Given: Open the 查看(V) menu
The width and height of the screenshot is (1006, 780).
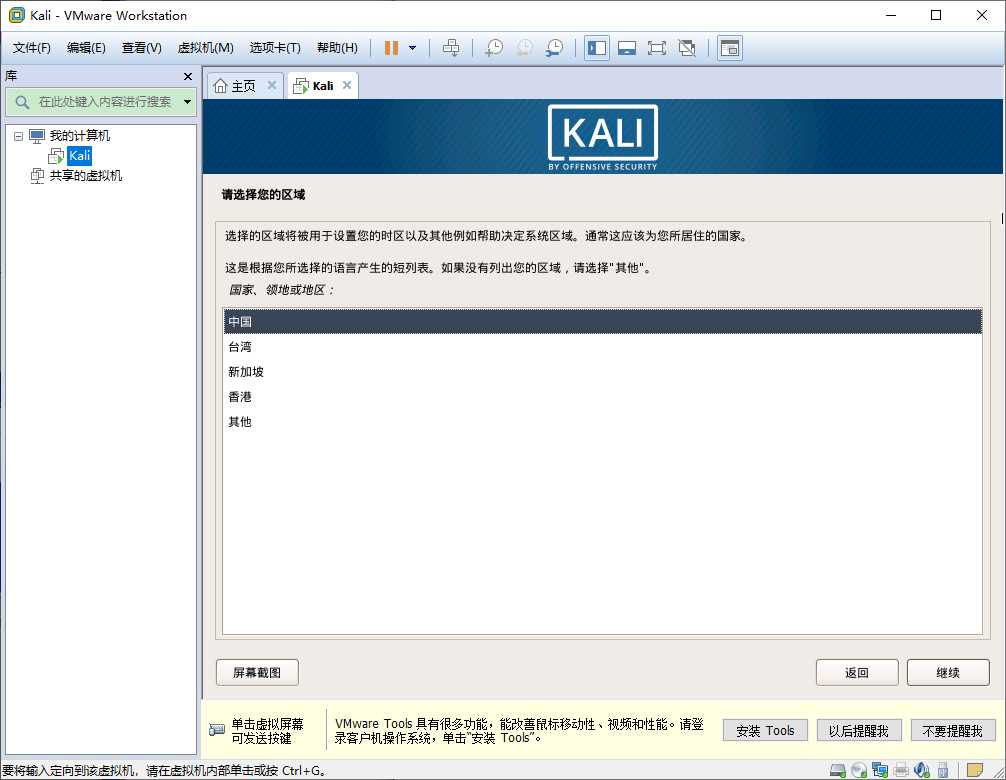Looking at the screenshot, I should [142, 48].
